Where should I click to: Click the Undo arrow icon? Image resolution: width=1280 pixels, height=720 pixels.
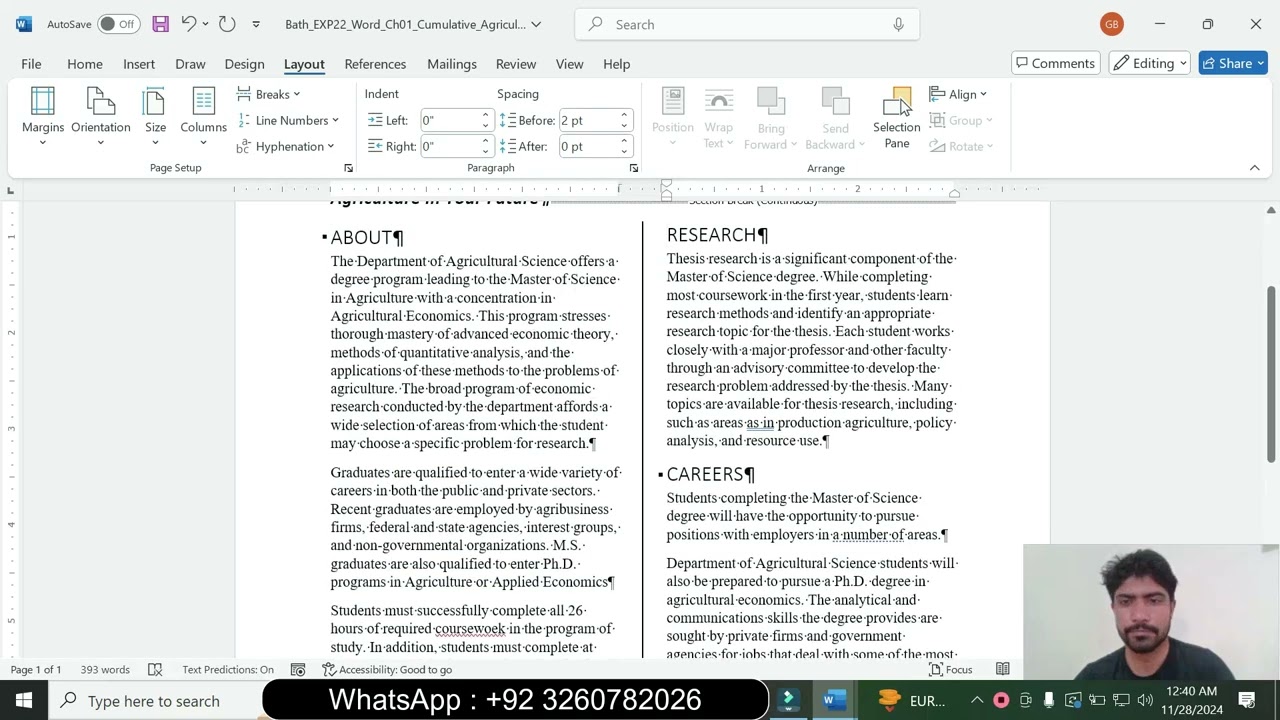pyautogui.click(x=188, y=24)
